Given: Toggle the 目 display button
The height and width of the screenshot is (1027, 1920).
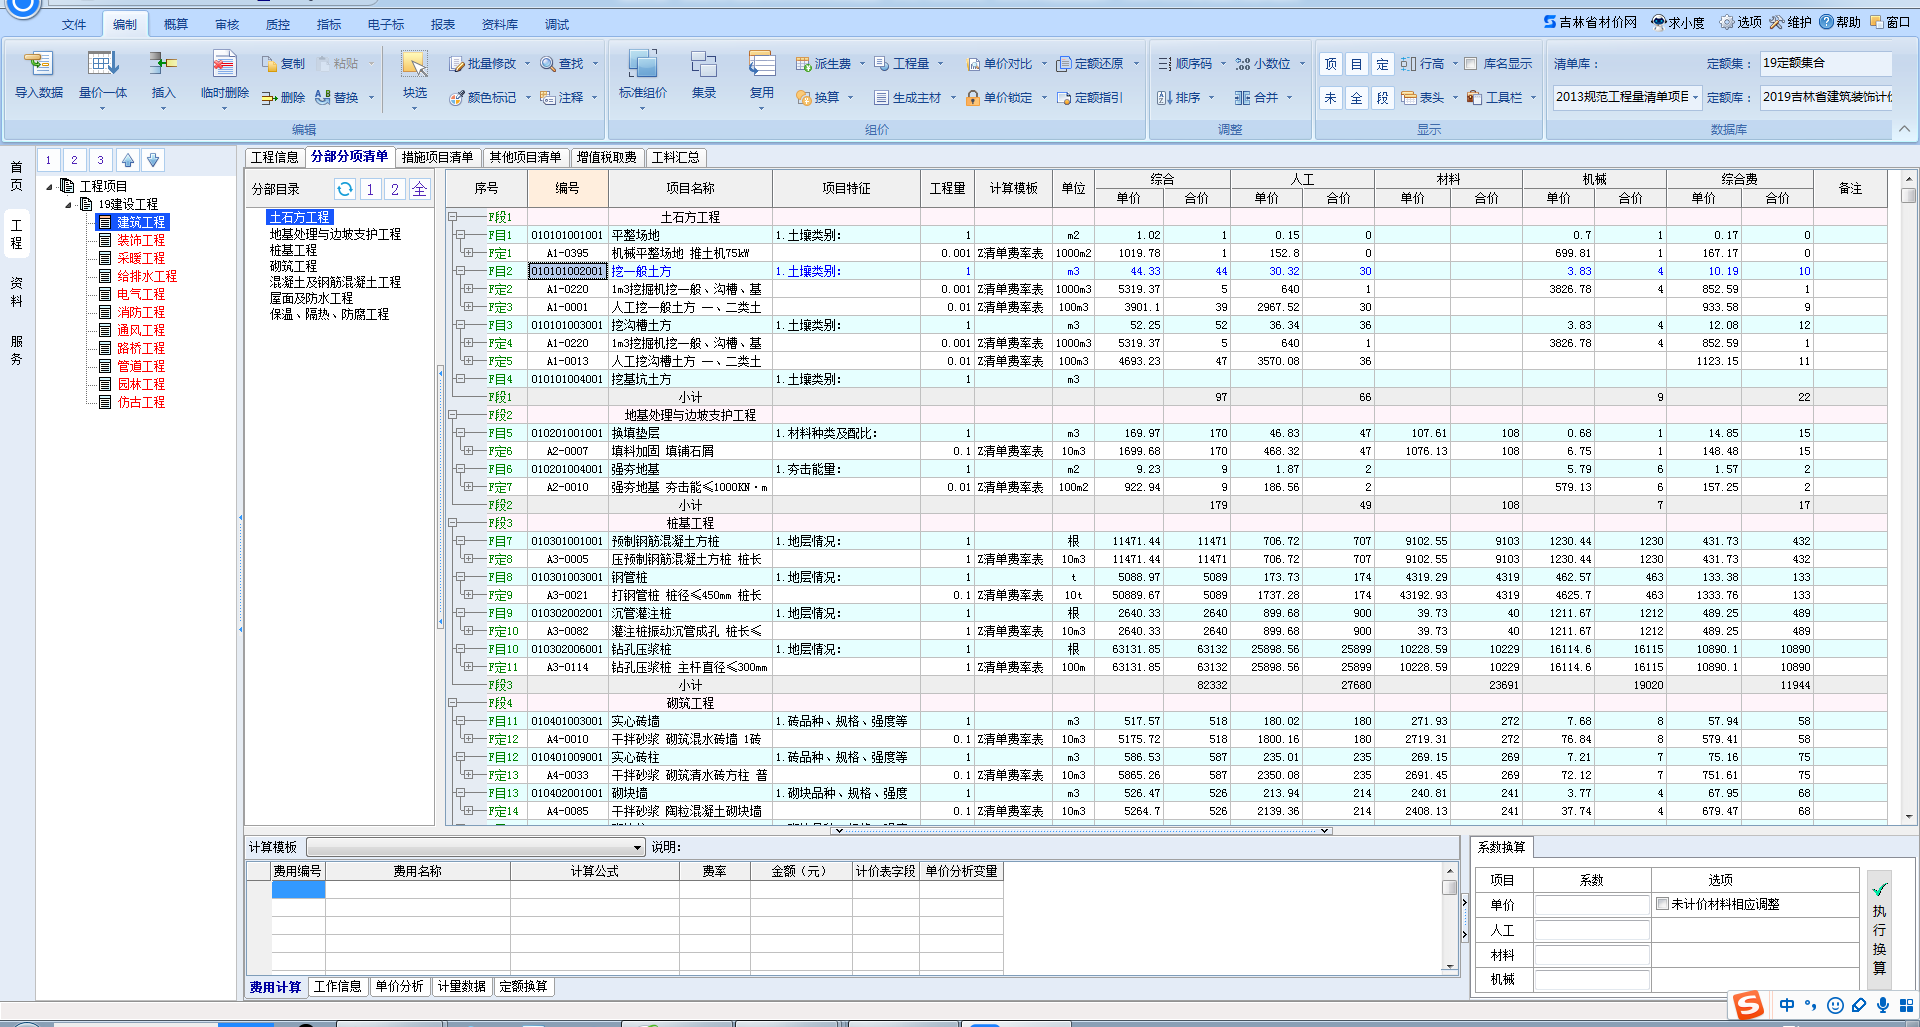Looking at the screenshot, I should (x=1356, y=64).
